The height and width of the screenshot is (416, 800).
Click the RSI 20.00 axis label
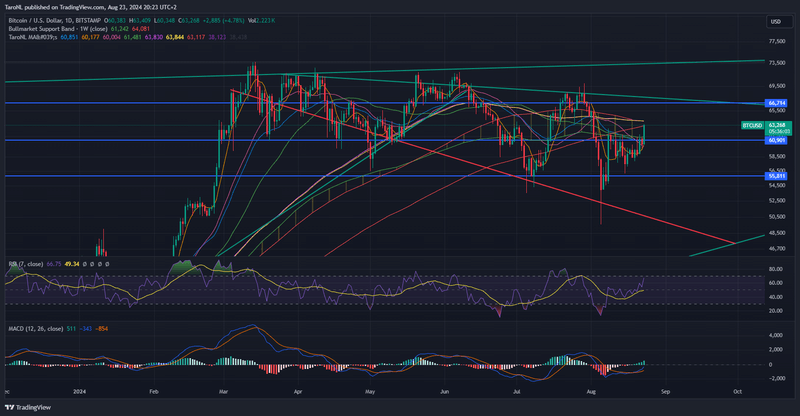[x=776, y=310]
